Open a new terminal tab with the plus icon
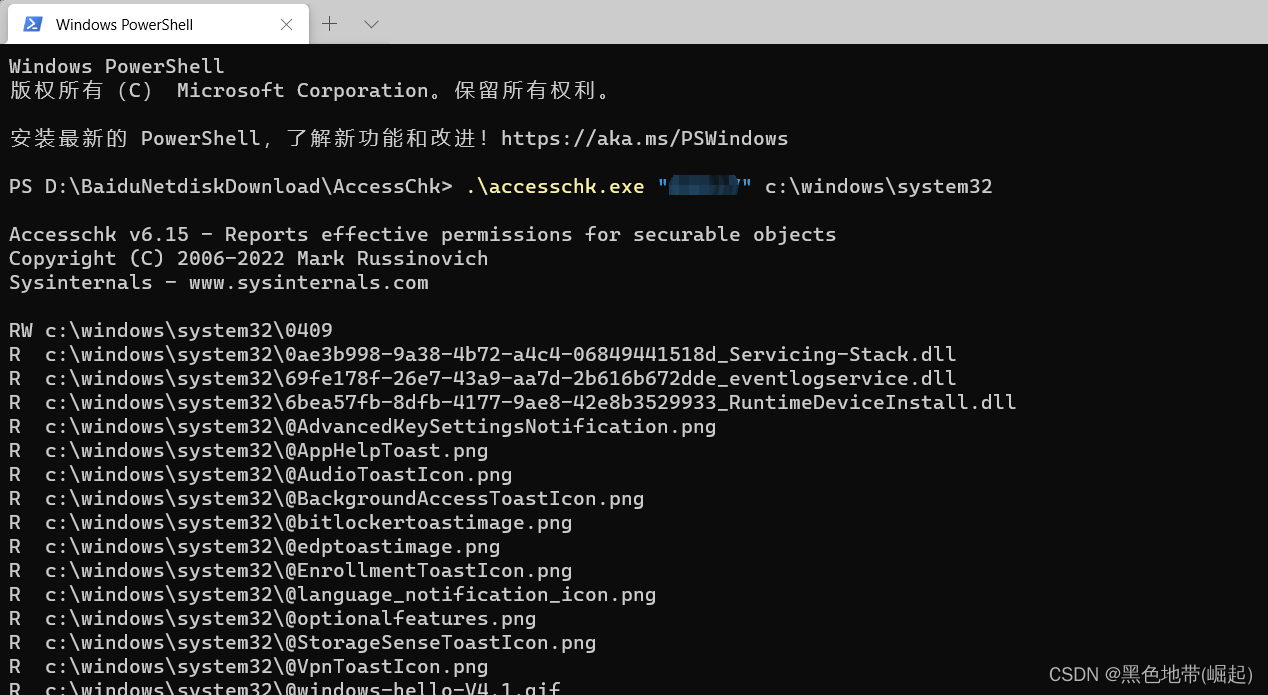The width and height of the screenshot is (1268, 695). tap(329, 23)
